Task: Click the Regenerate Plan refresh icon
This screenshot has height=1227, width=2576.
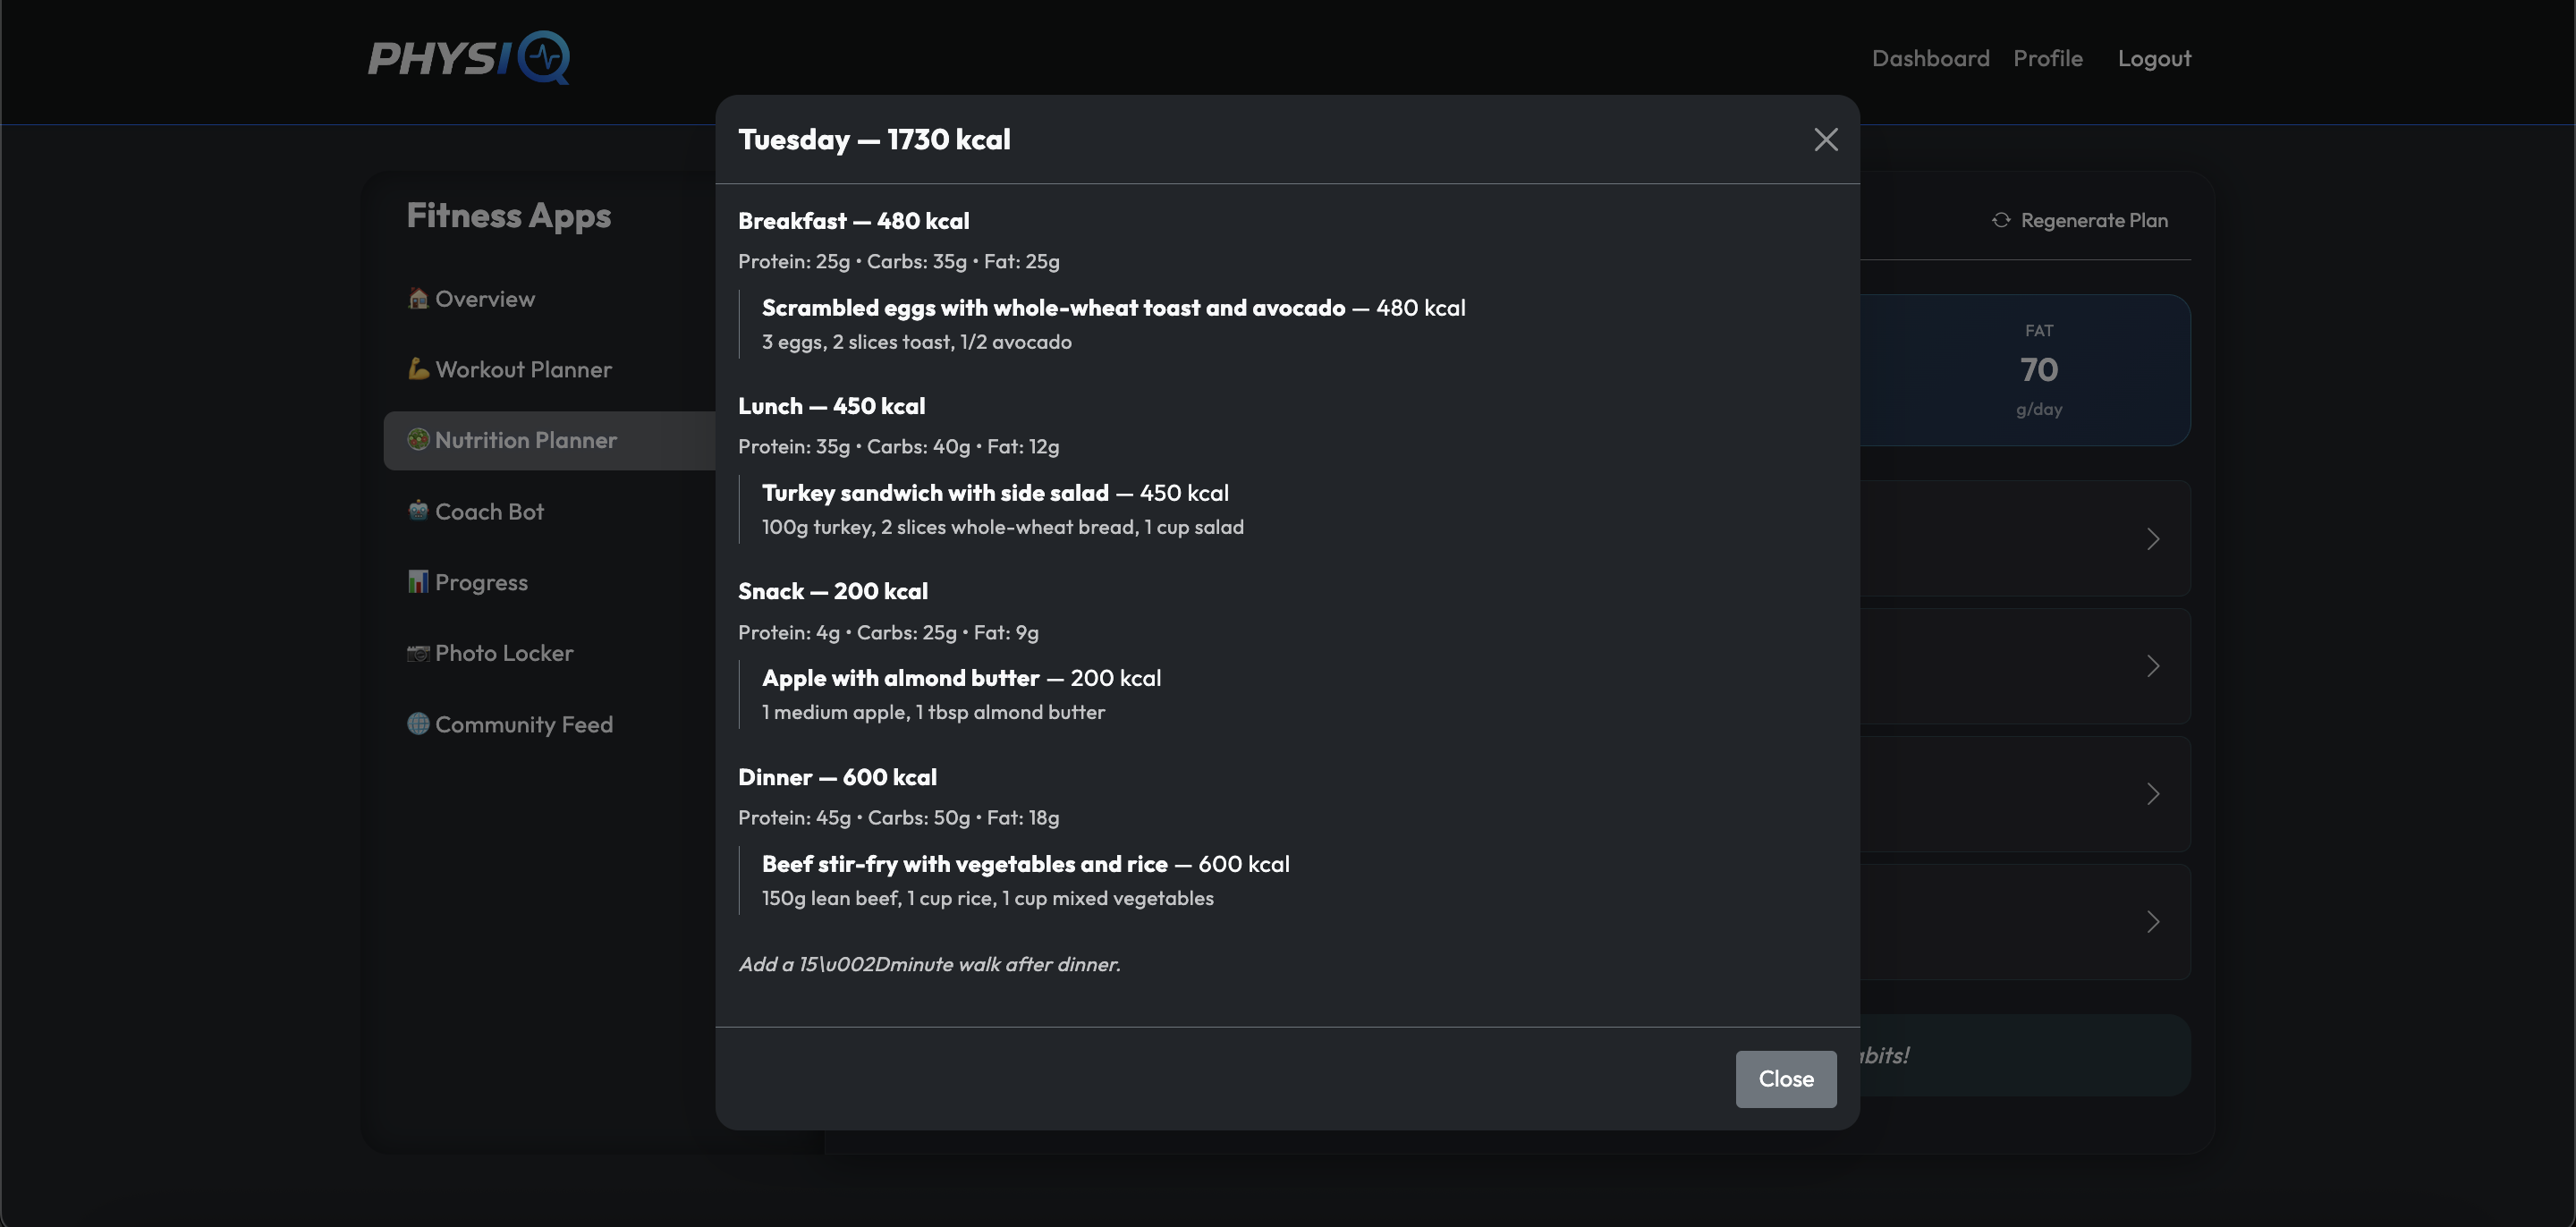Action: pyautogui.click(x=2000, y=220)
